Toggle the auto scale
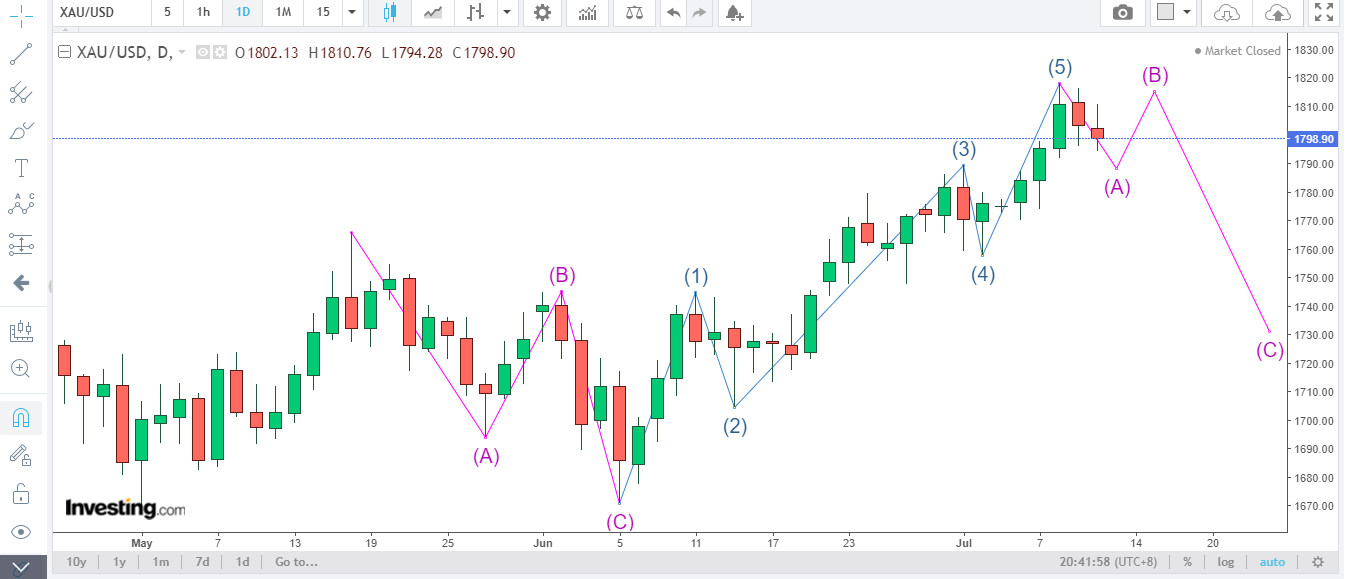Image resolution: width=1361 pixels, height=579 pixels. coord(1272,562)
